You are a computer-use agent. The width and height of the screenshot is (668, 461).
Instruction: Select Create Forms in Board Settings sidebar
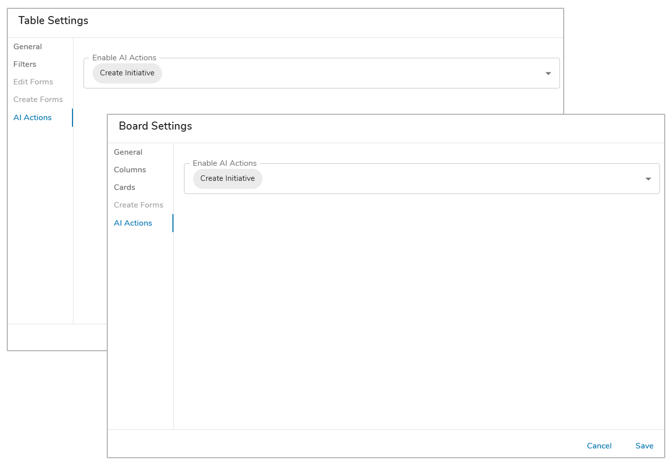click(138, 205)
